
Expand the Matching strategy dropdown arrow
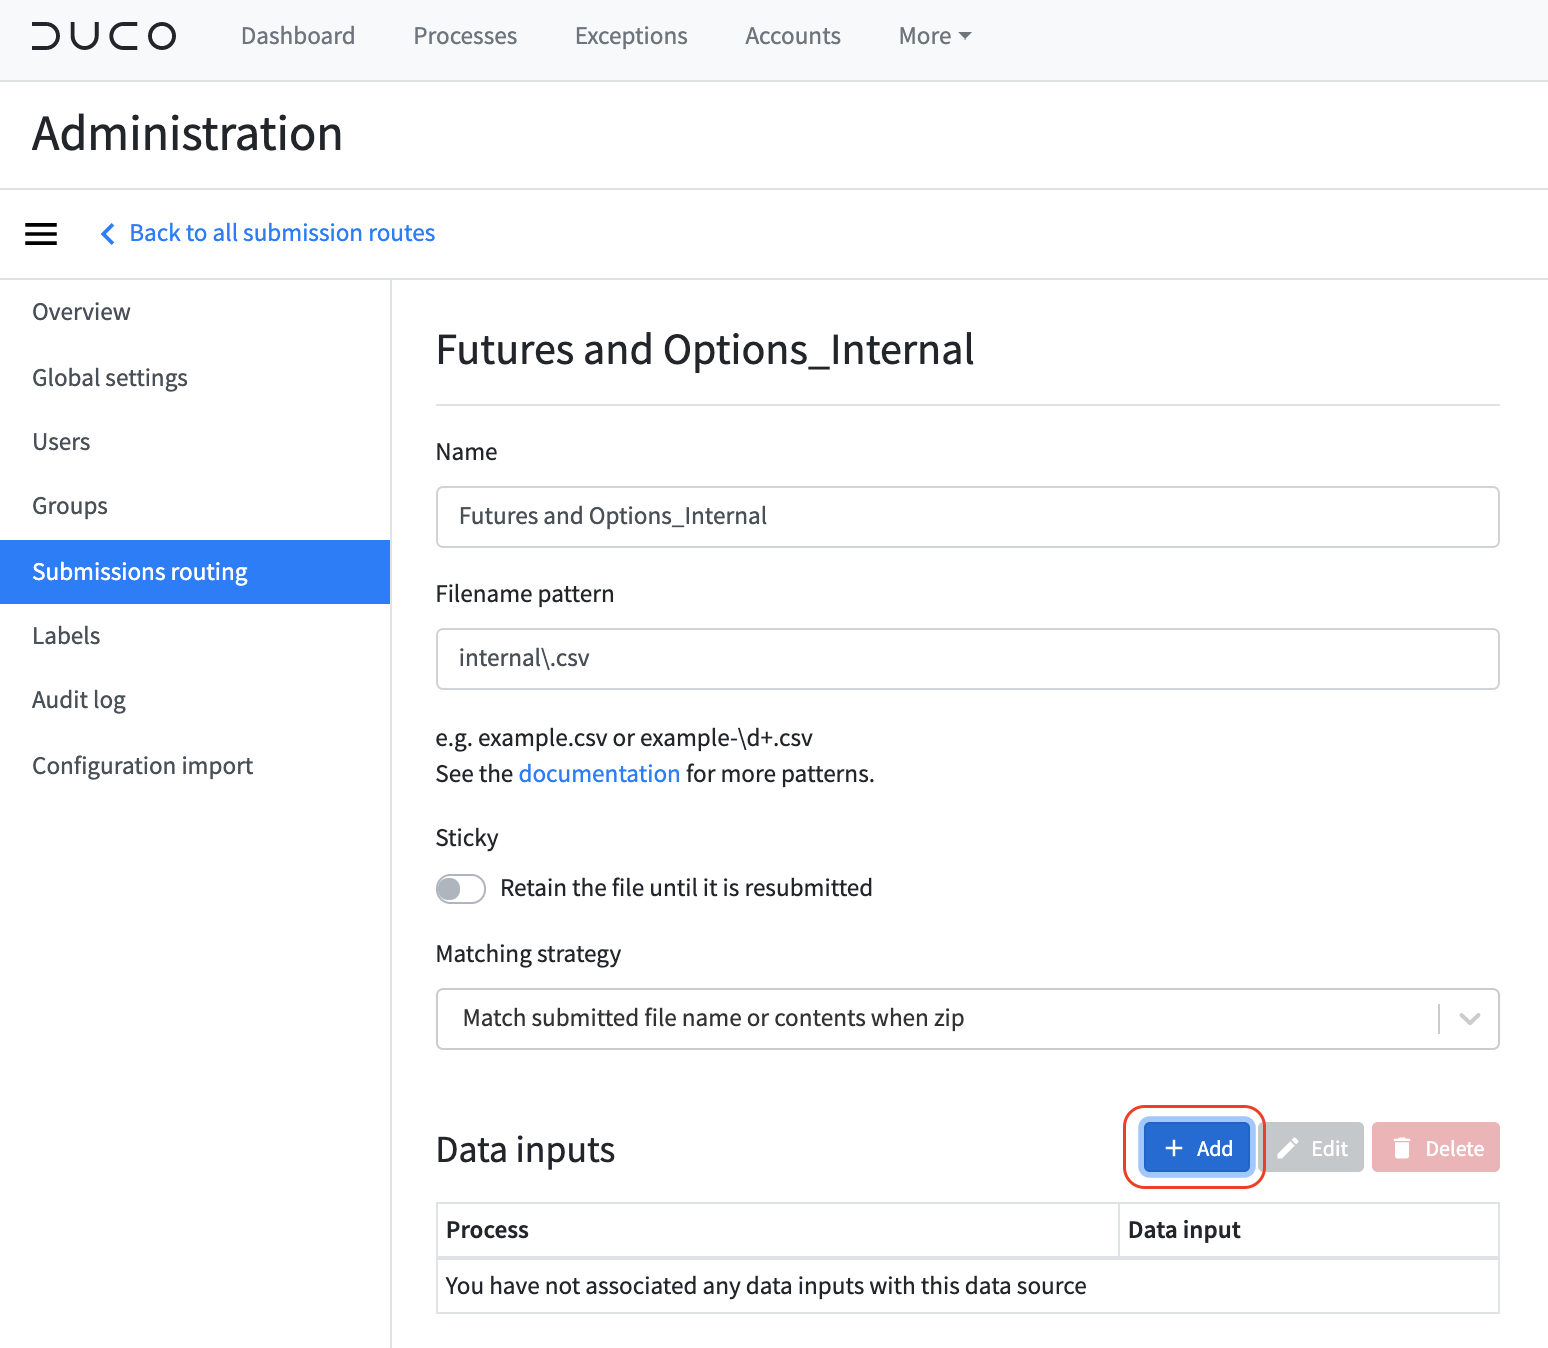pos(1469,1019)
